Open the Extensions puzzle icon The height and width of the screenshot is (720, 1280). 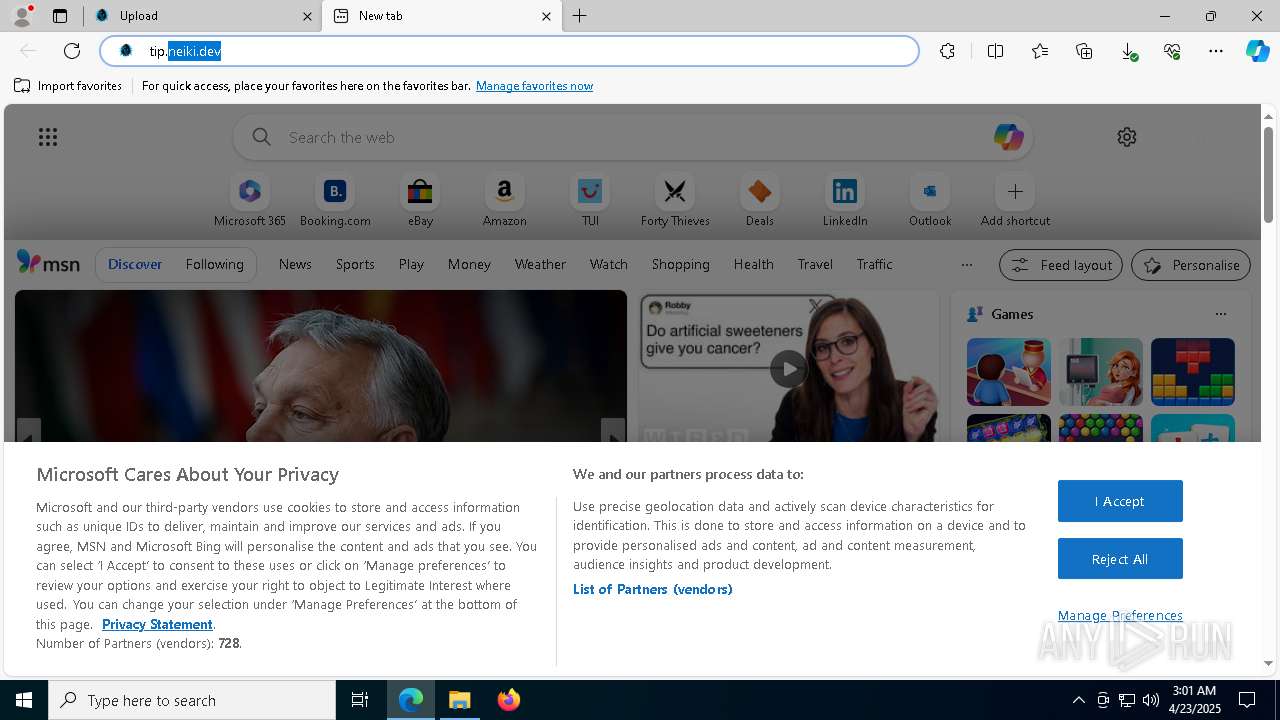[947, 51]
